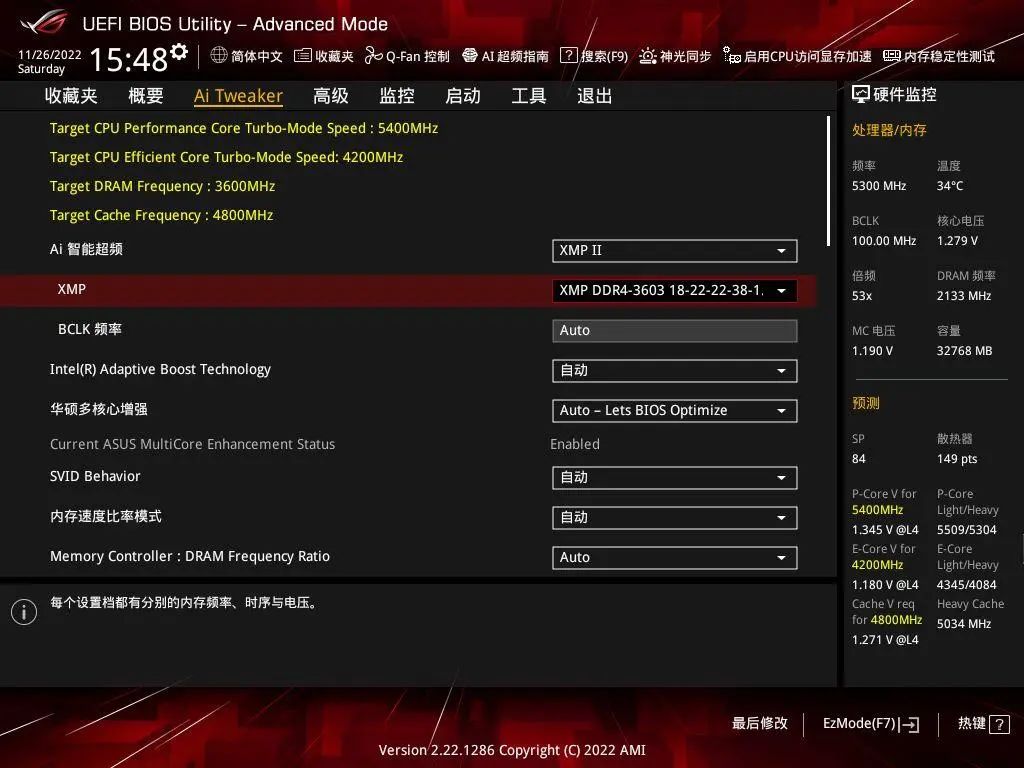Click Target CPU Efficient Core Turbo-Mode Speed text
This screenshot has height=768, width=1024.
pyautogui.click(x=227, y=157)
